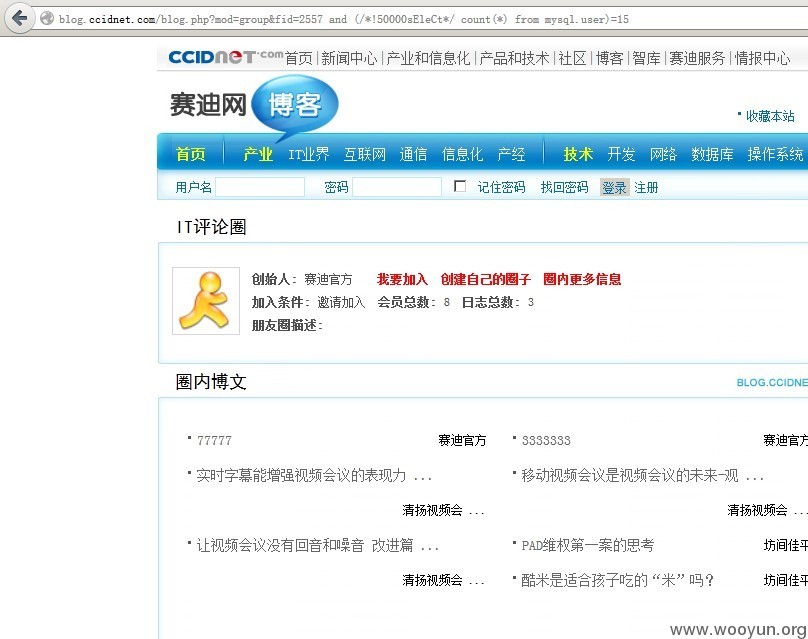This screenshot has width=808, height=639.
Task: Select 操作系统 in blue navigation bar
Action: click(775, 154)
